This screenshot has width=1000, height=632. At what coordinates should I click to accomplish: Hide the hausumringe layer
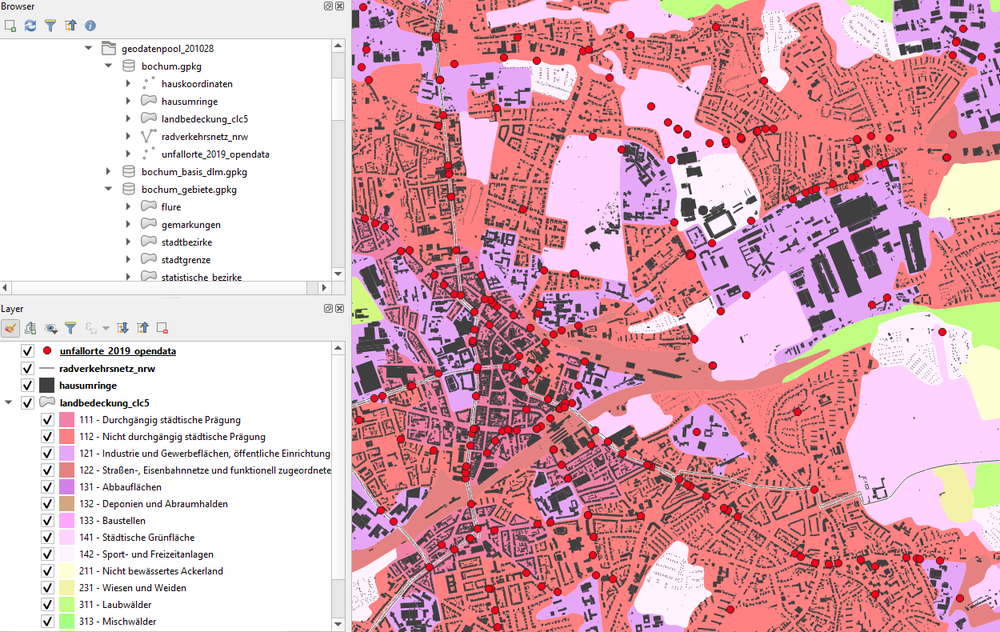point(26,385)
